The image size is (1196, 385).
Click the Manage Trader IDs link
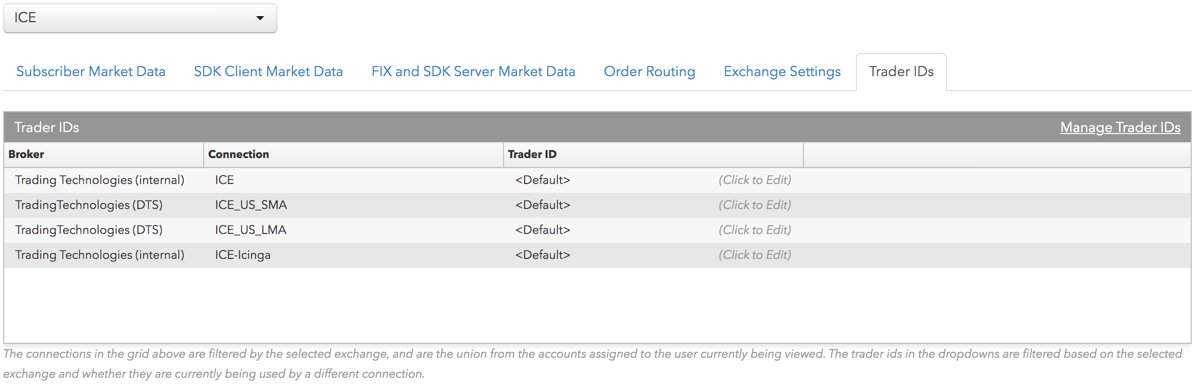(x=1120, y=127)
